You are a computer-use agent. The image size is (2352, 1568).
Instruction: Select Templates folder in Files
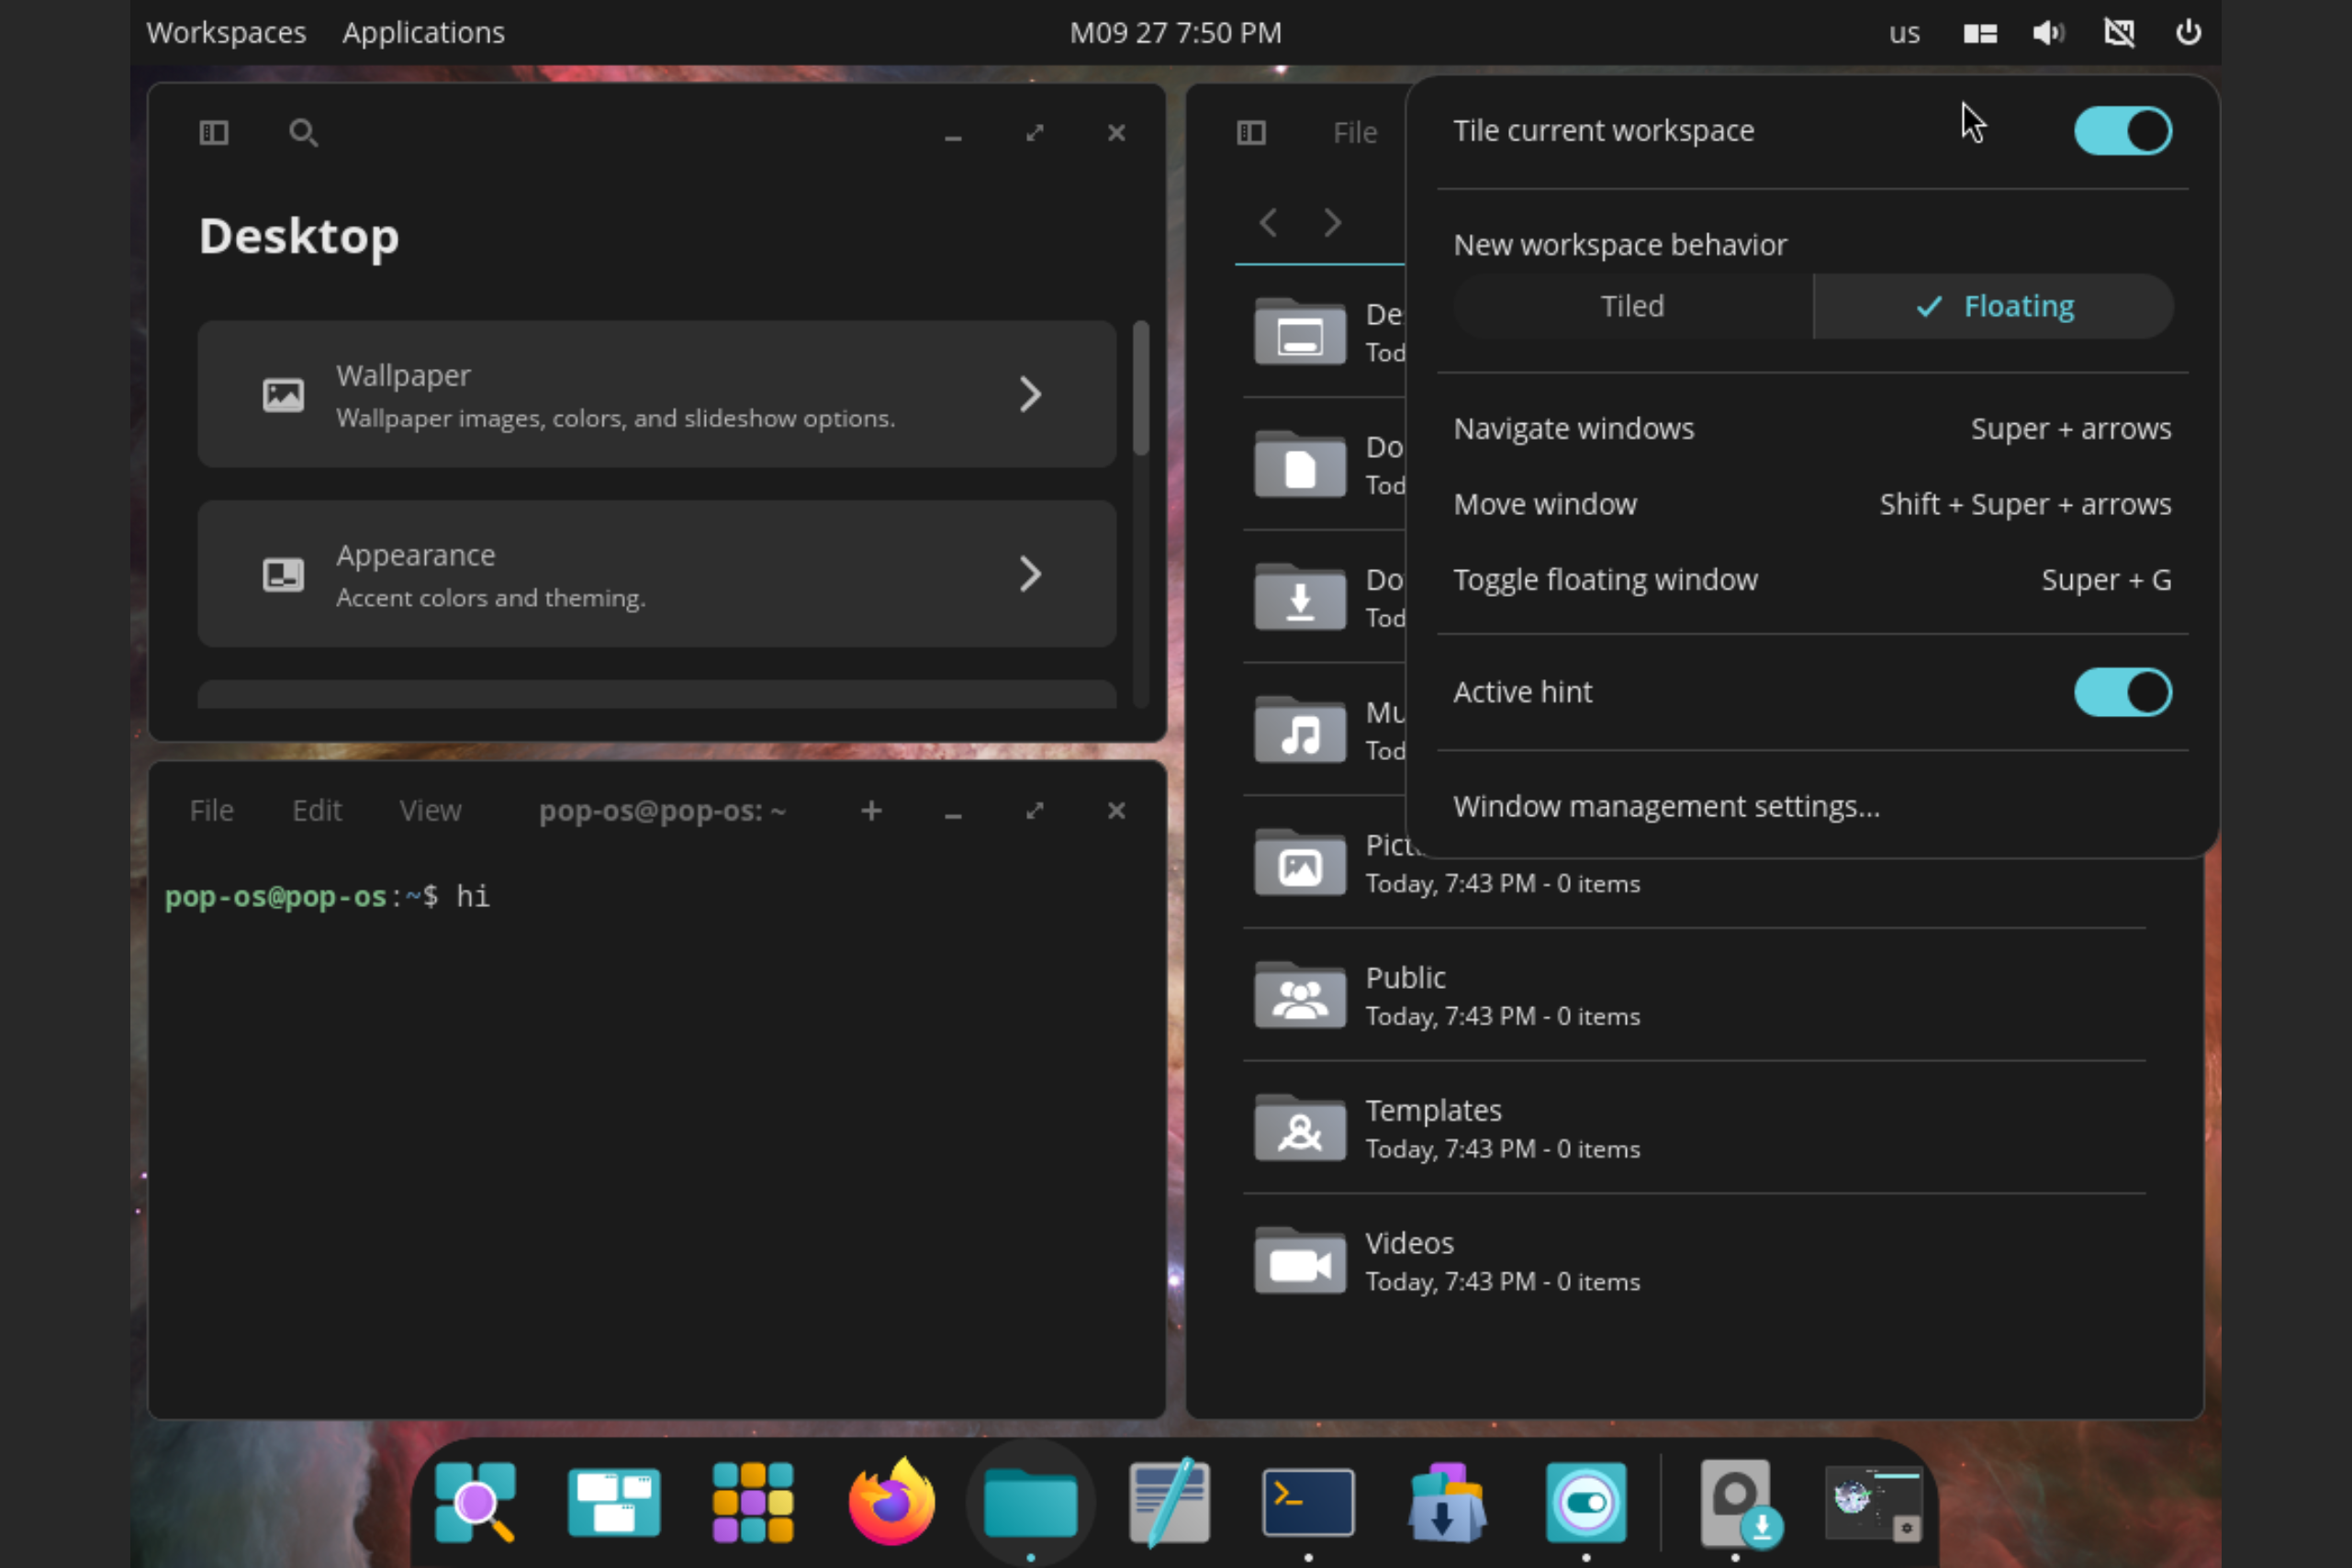click(x=1694, y=1127)
